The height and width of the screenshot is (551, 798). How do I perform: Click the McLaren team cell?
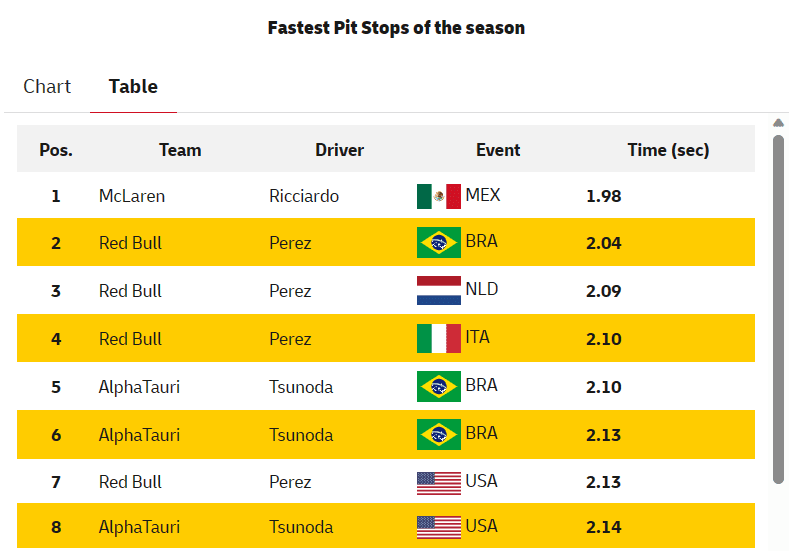click(x=132, y=196)
